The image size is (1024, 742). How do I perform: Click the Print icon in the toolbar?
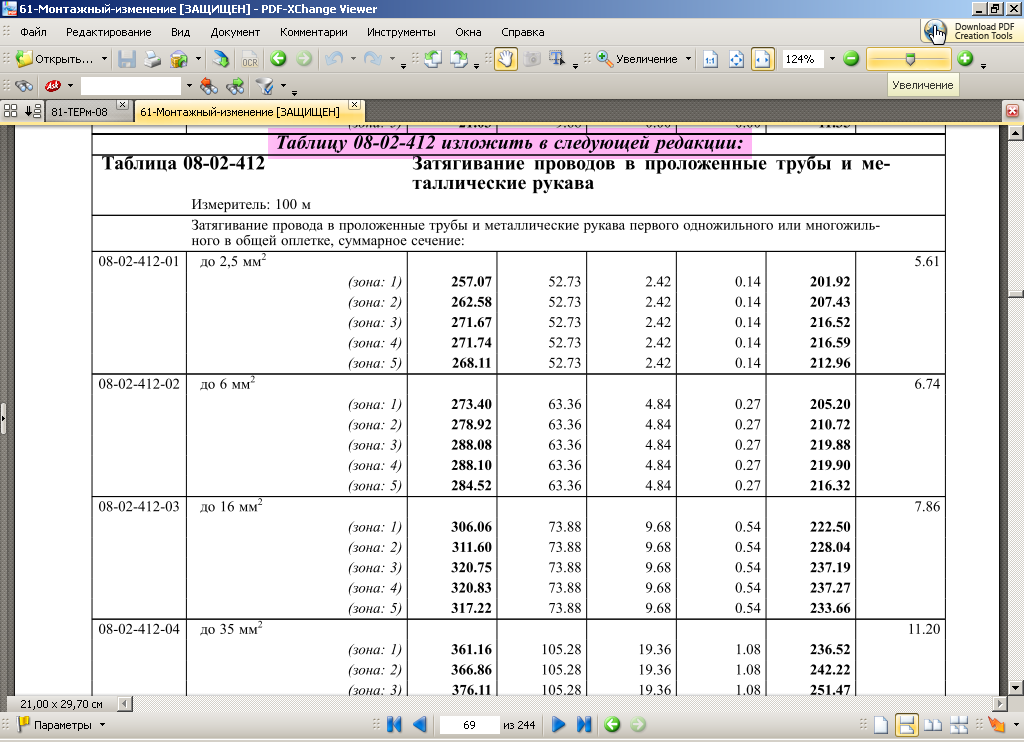click(x=150, y=59)
